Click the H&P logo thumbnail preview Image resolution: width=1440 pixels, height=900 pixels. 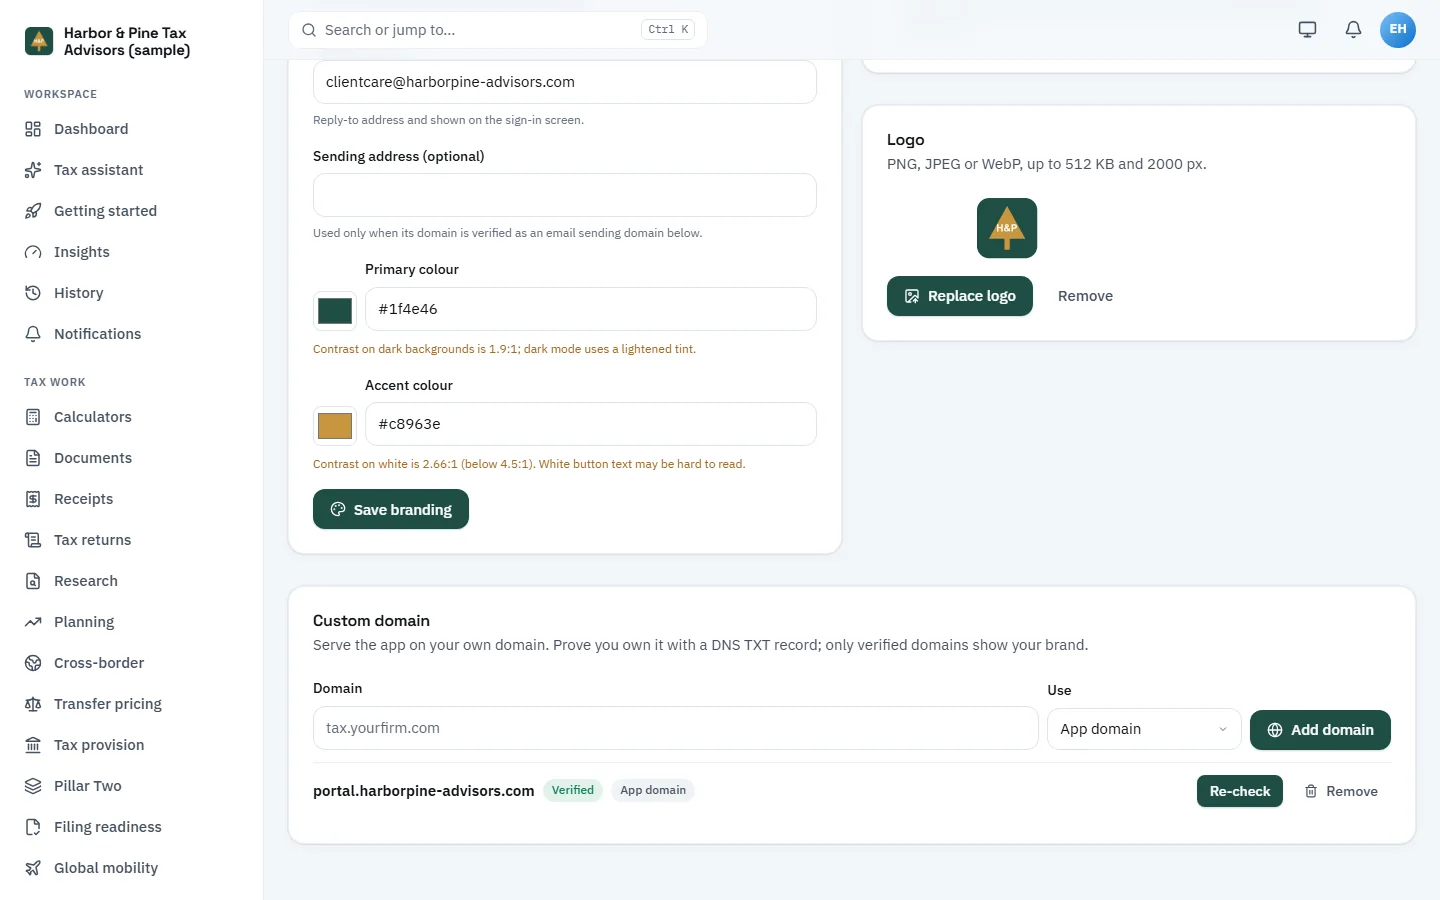pyautogui.click(x=1007, y=228)
